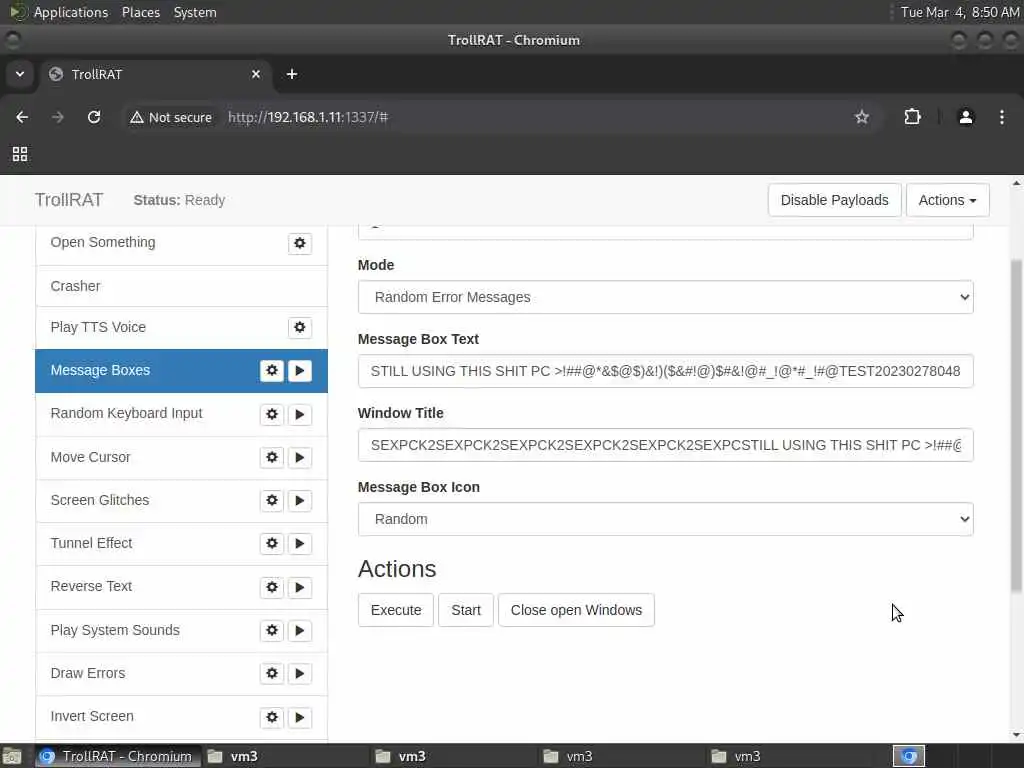
Task: Open the apps grid shortcut icon
Action: (20, 154)
